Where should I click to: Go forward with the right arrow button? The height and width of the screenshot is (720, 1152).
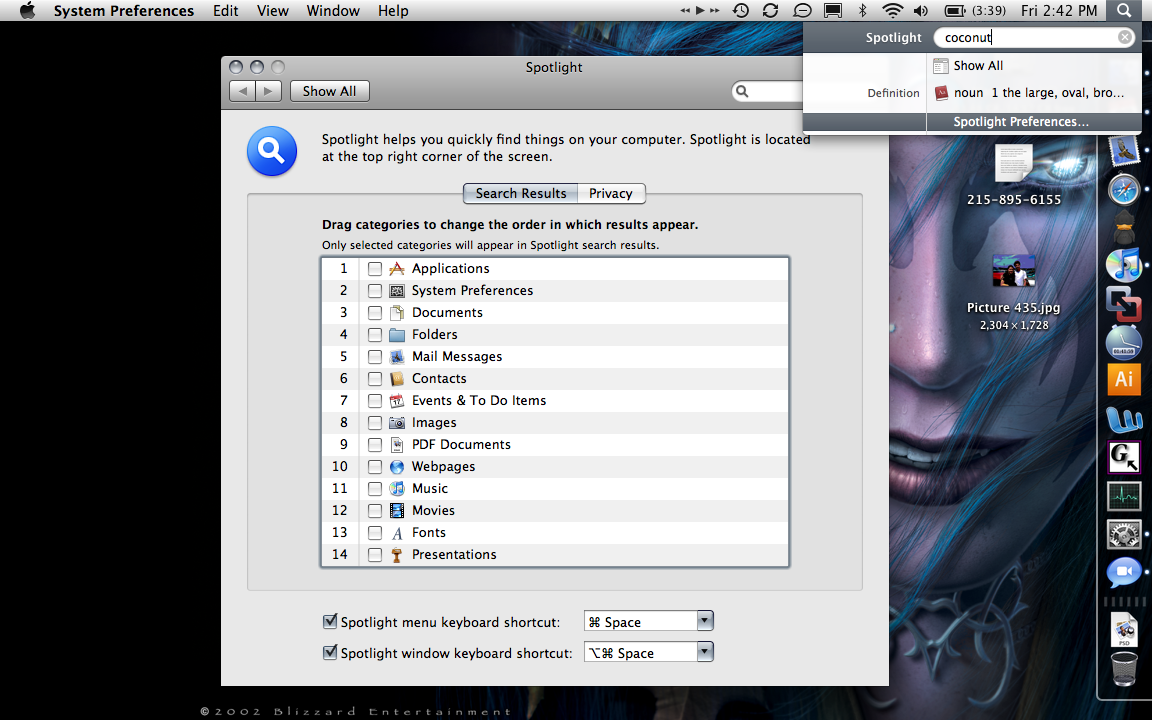[269, 91]
